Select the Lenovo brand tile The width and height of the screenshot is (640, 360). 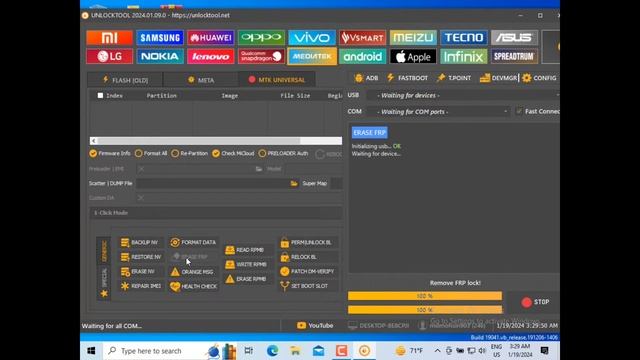click(211, 56)
